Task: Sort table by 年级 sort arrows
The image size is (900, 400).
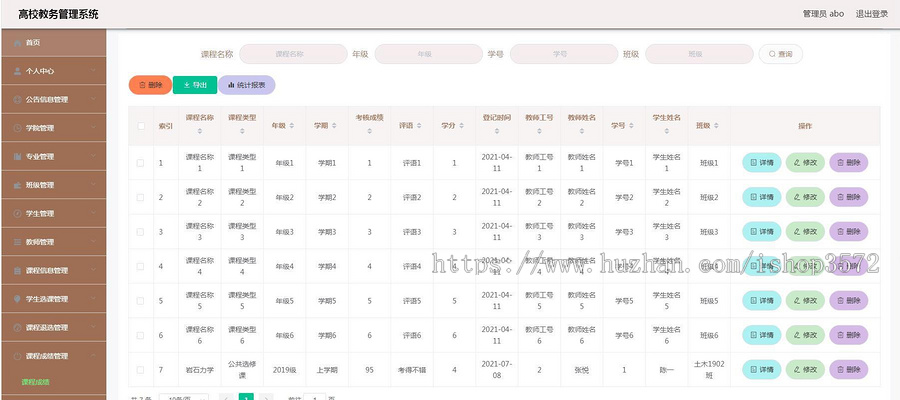Action: [292, 126]
